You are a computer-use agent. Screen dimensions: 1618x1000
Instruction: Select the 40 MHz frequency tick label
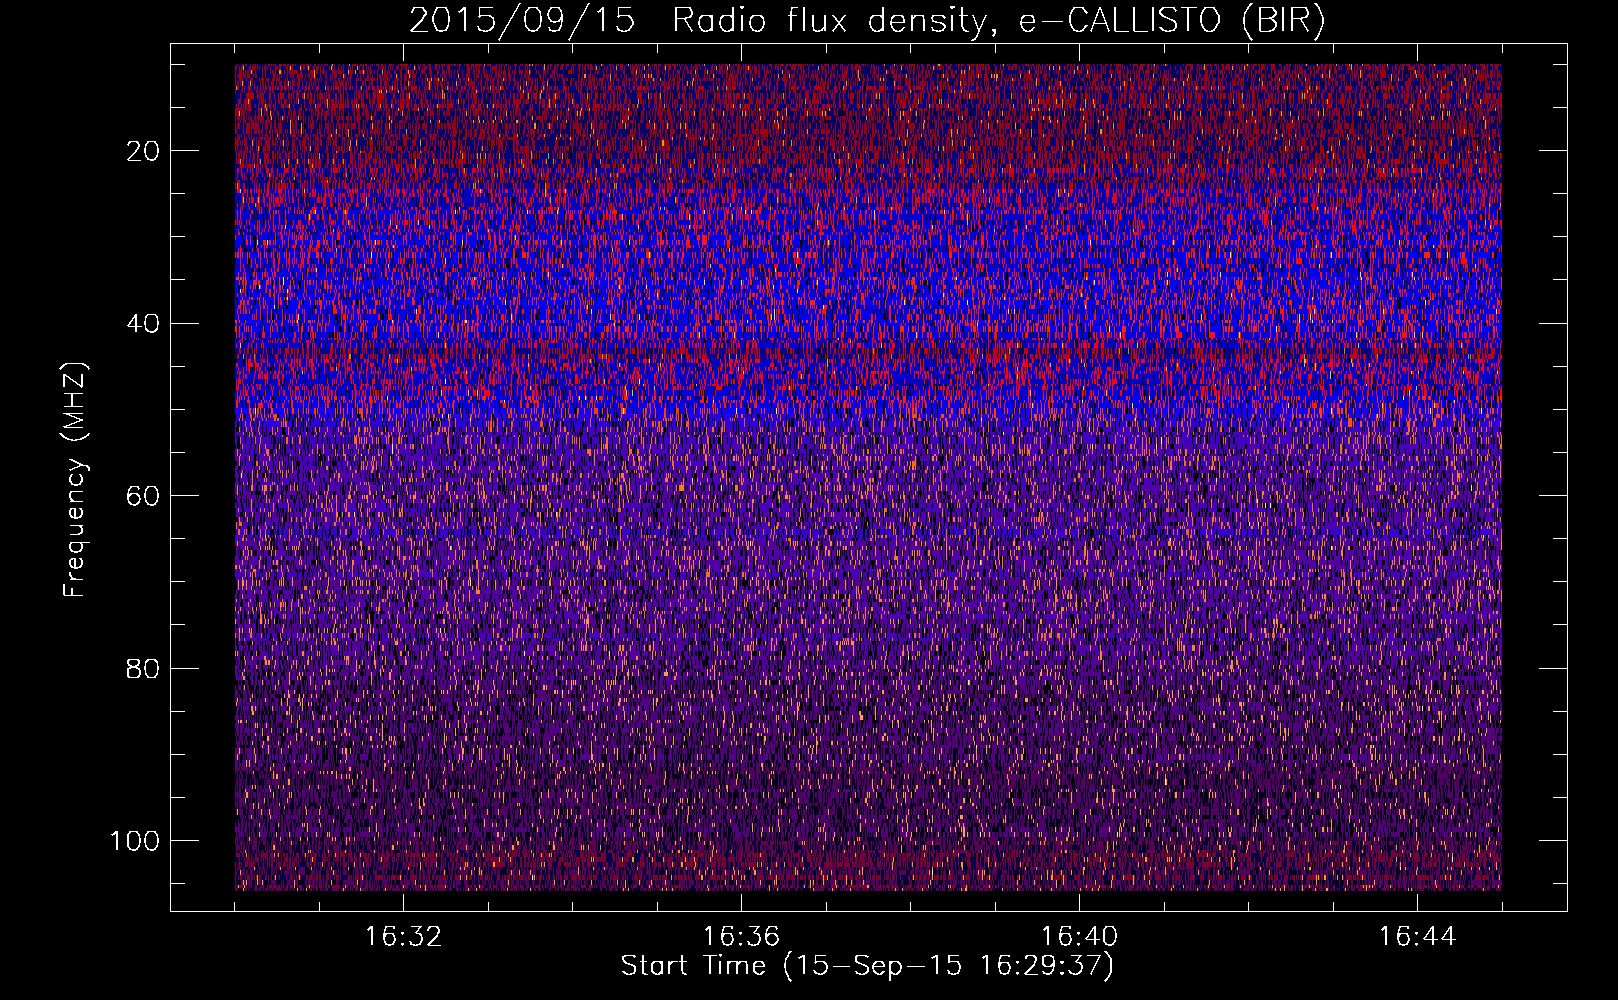point(143,324)
